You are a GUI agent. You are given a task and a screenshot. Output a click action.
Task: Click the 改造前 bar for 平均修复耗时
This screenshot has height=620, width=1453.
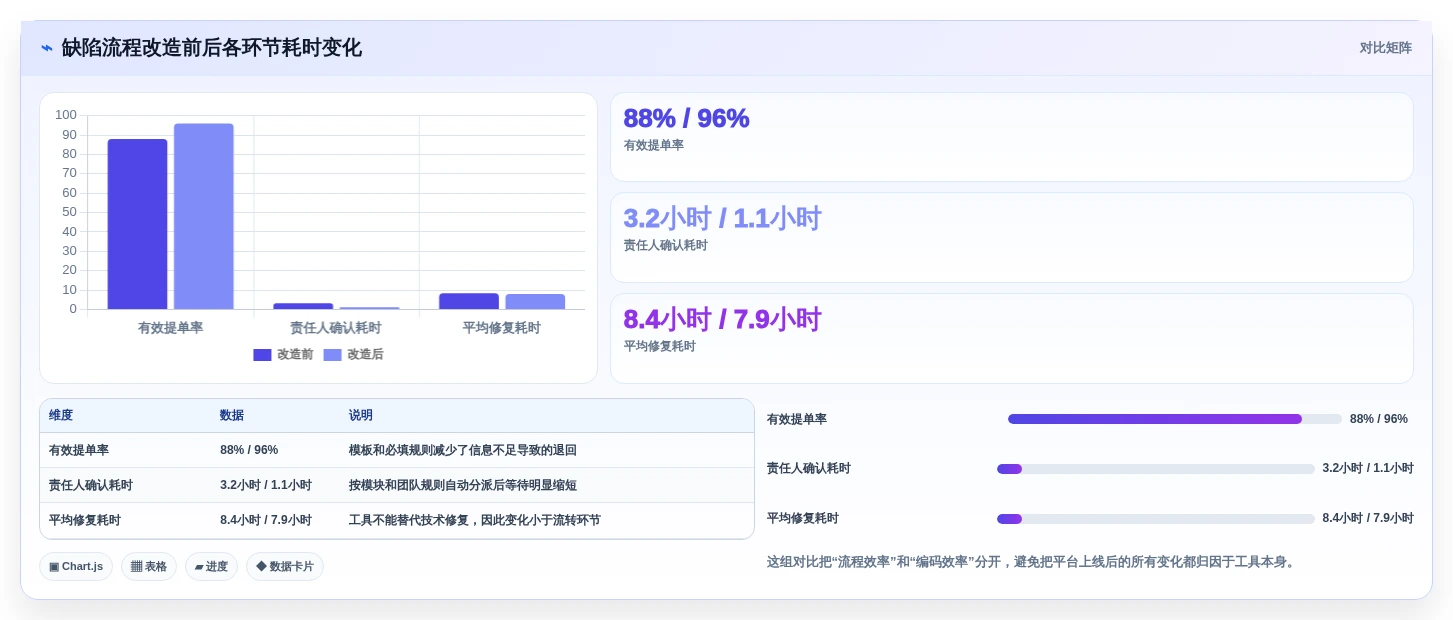click(x=469, y=301)
